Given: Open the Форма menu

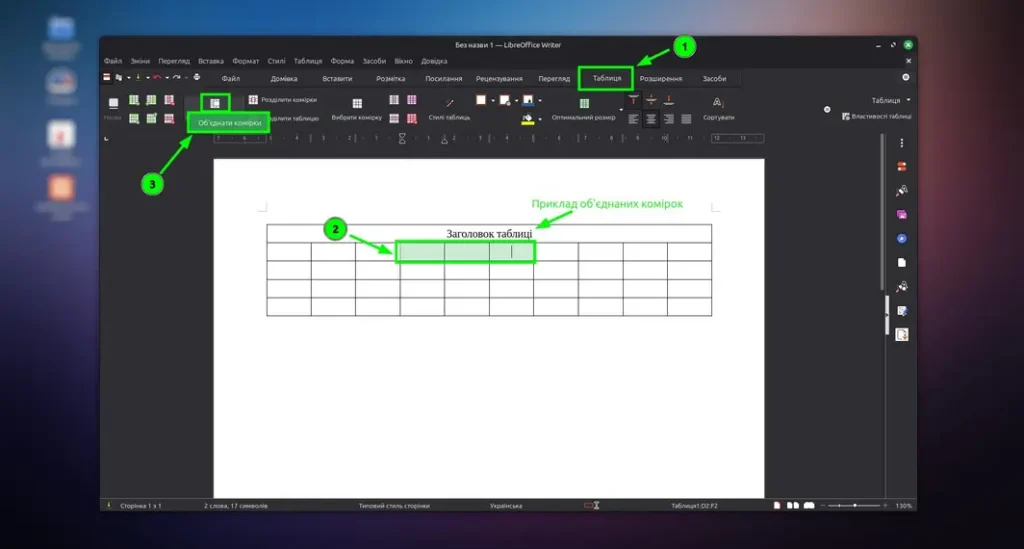Looking at the screenshot, I should pyautogui.click(x=342, y=61).
